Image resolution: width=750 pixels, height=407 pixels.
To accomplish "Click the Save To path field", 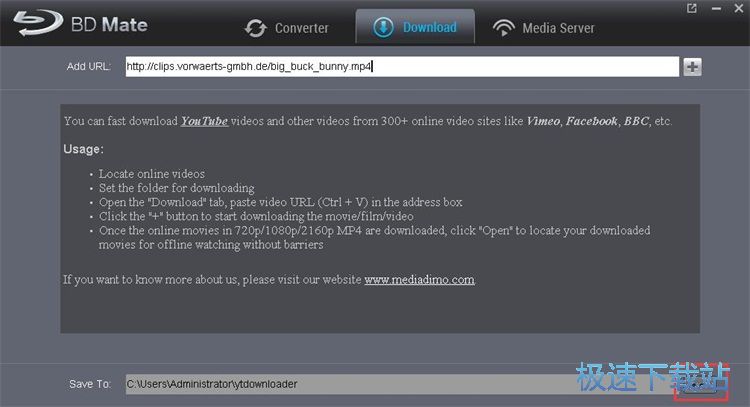I will click(x=399, y=384).
